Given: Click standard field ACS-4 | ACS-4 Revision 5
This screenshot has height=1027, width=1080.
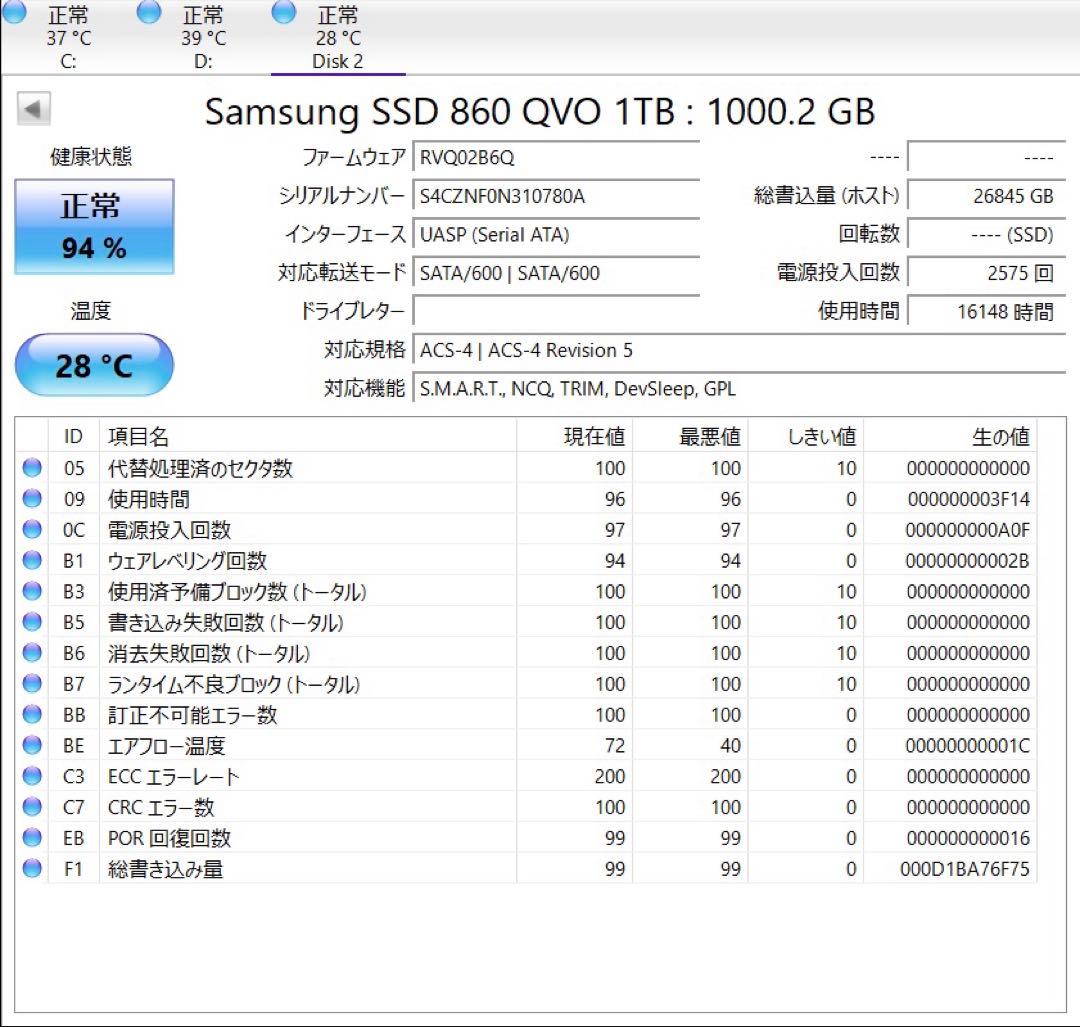Looking at the screenshot, I should click(x=740, y=351).
